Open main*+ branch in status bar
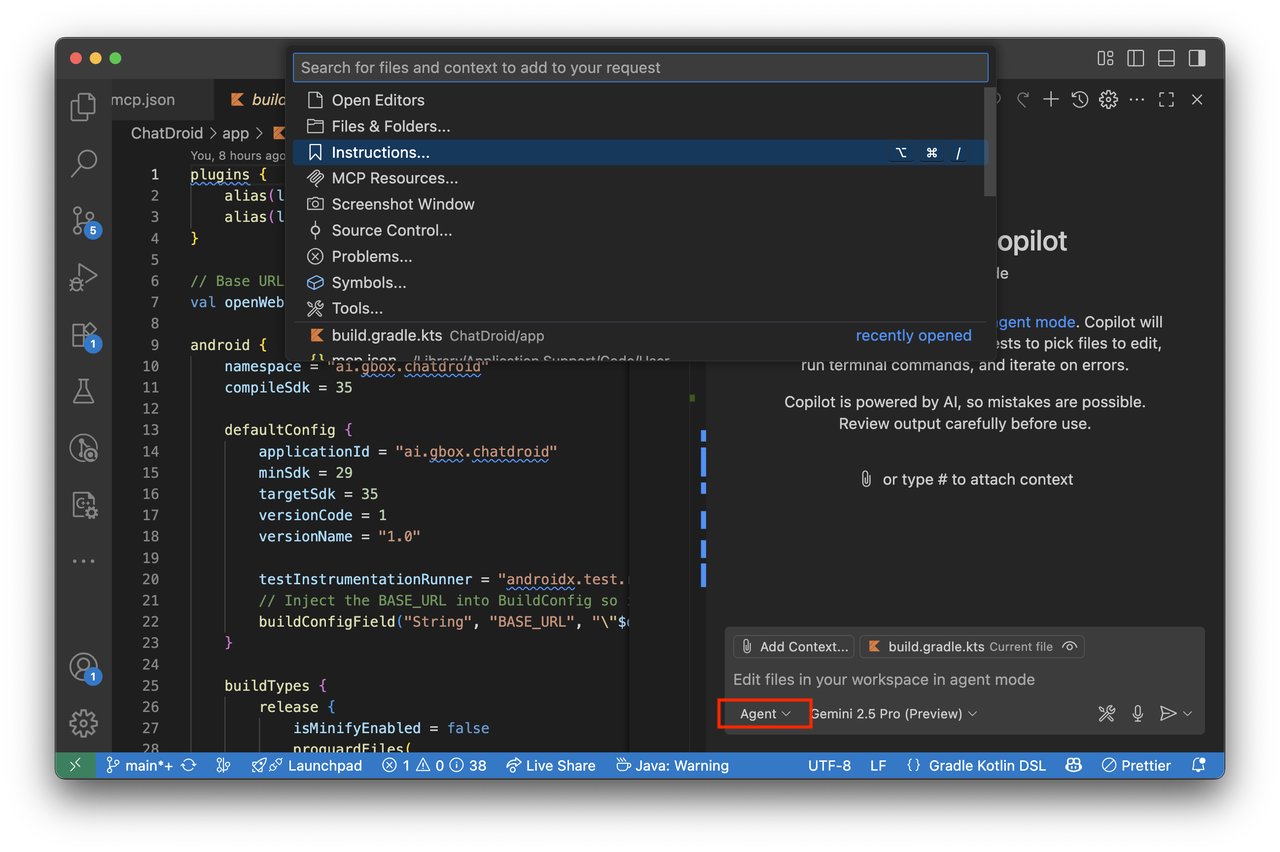 tap(139, 765)
